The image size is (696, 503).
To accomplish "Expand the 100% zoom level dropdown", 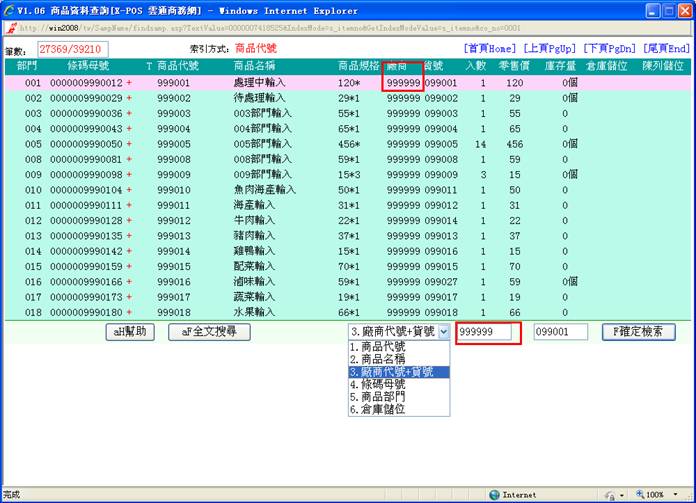I will (674, 494).
